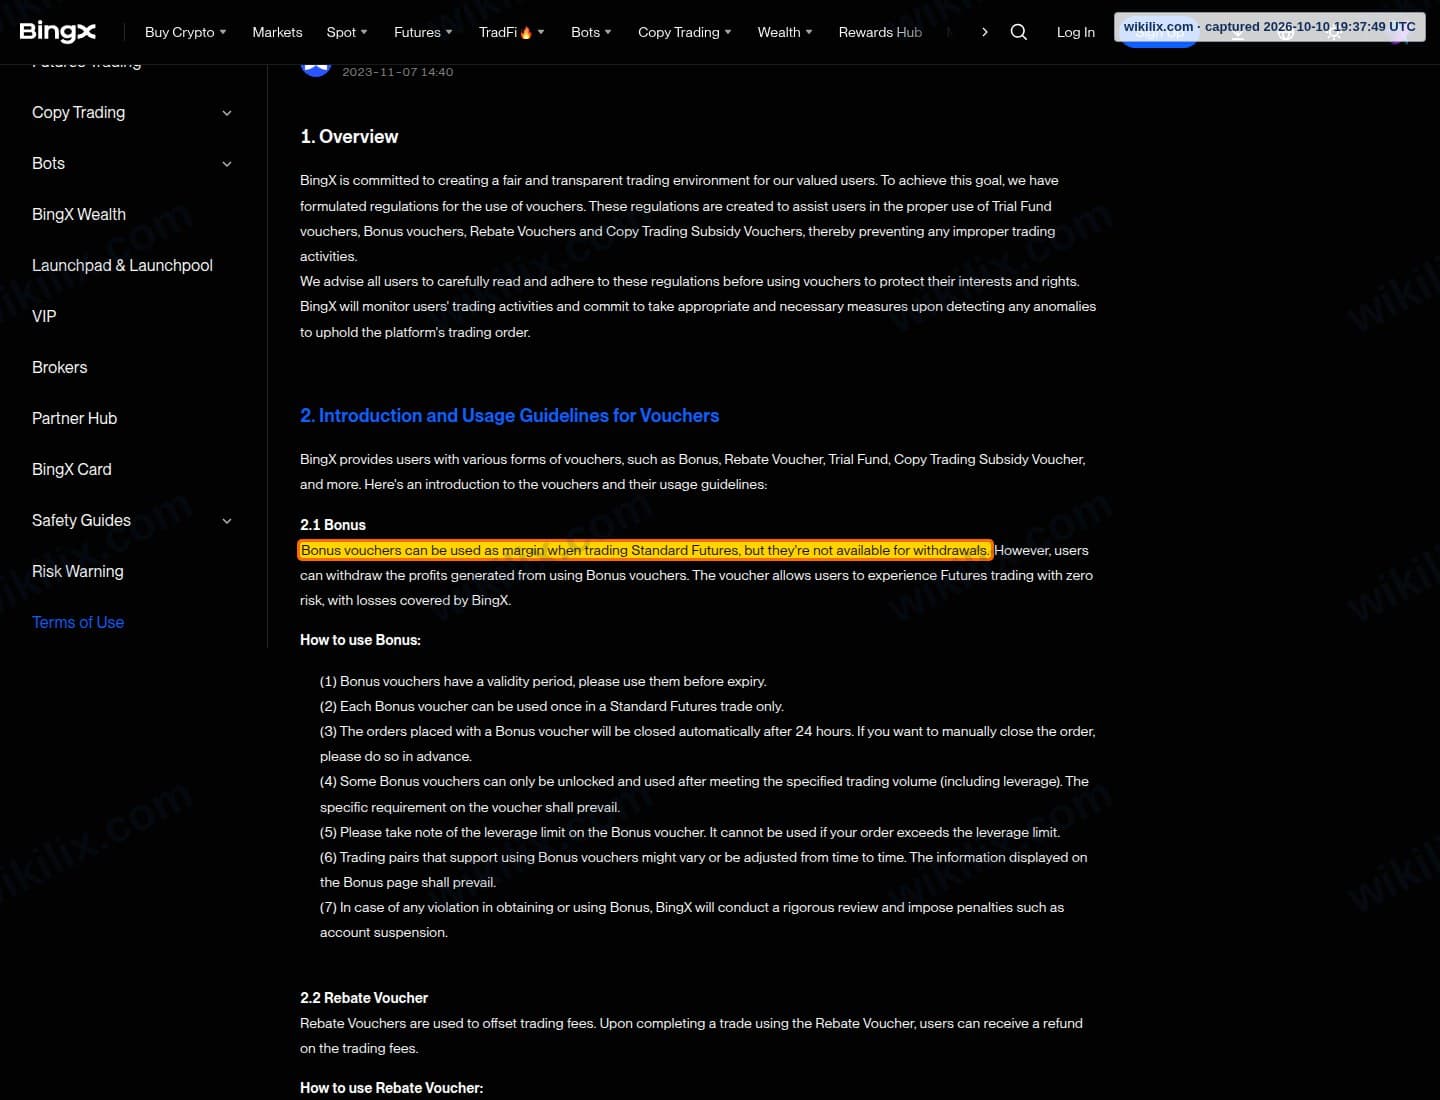Open the Bots dropdown in top navigation
This screenshot has width=1440, height=1100.
coord(591,32)
